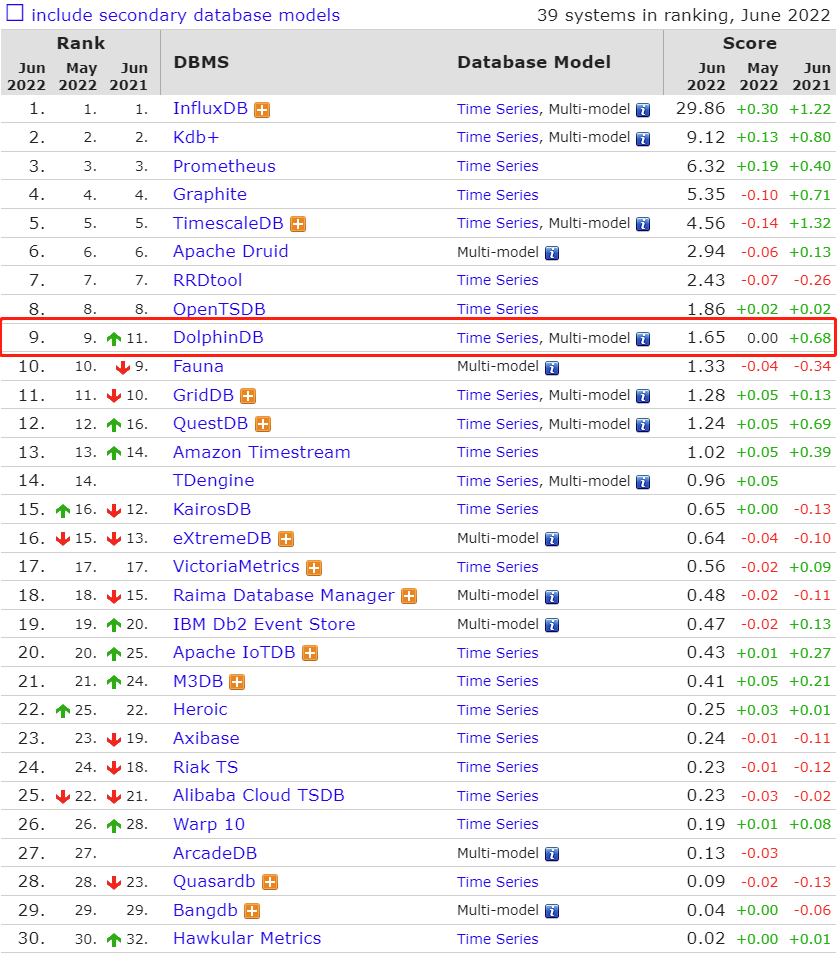Open the Prometheus link
This screenshot has height=953, width=838.
pos(224,166)
